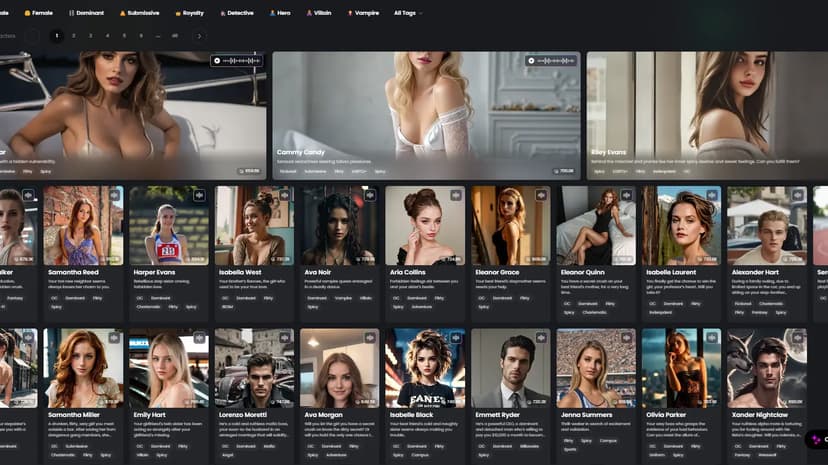The width and height of the screenshot is (828, 465).
Task: Click the Ava Morgan name text
Action: [323, 415]
